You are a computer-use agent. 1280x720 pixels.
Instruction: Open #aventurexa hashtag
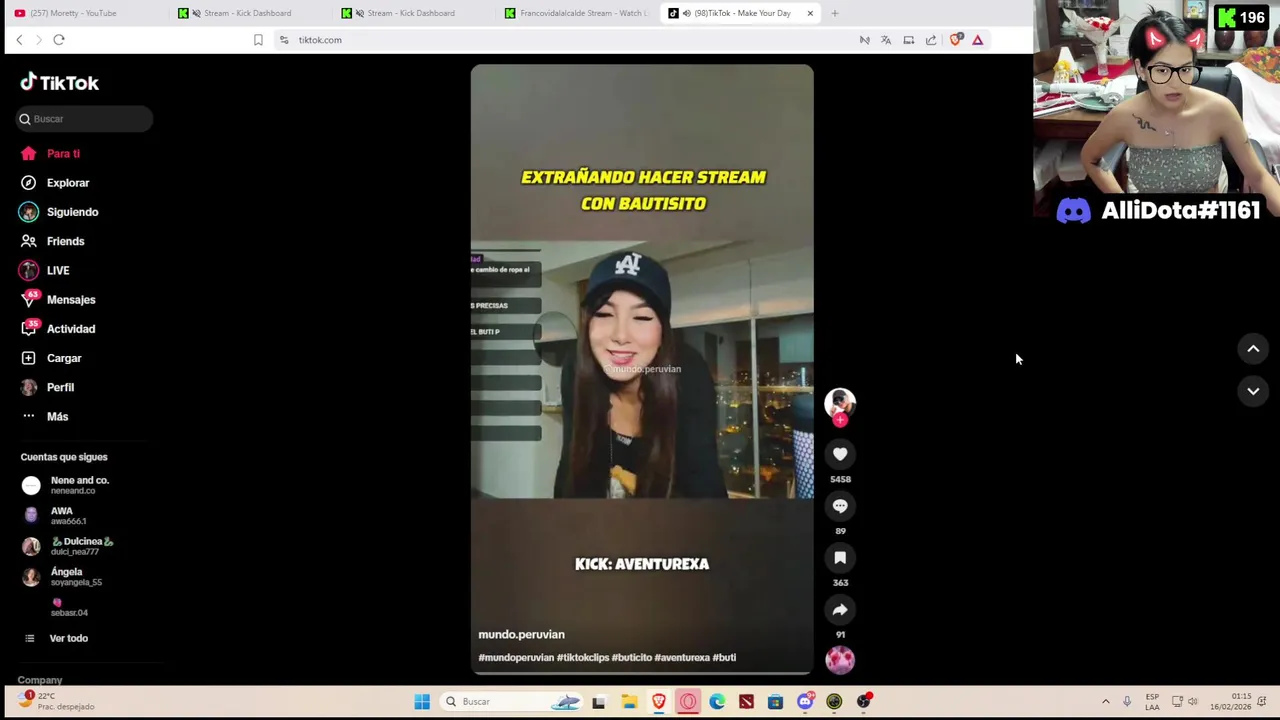point(682,657)
